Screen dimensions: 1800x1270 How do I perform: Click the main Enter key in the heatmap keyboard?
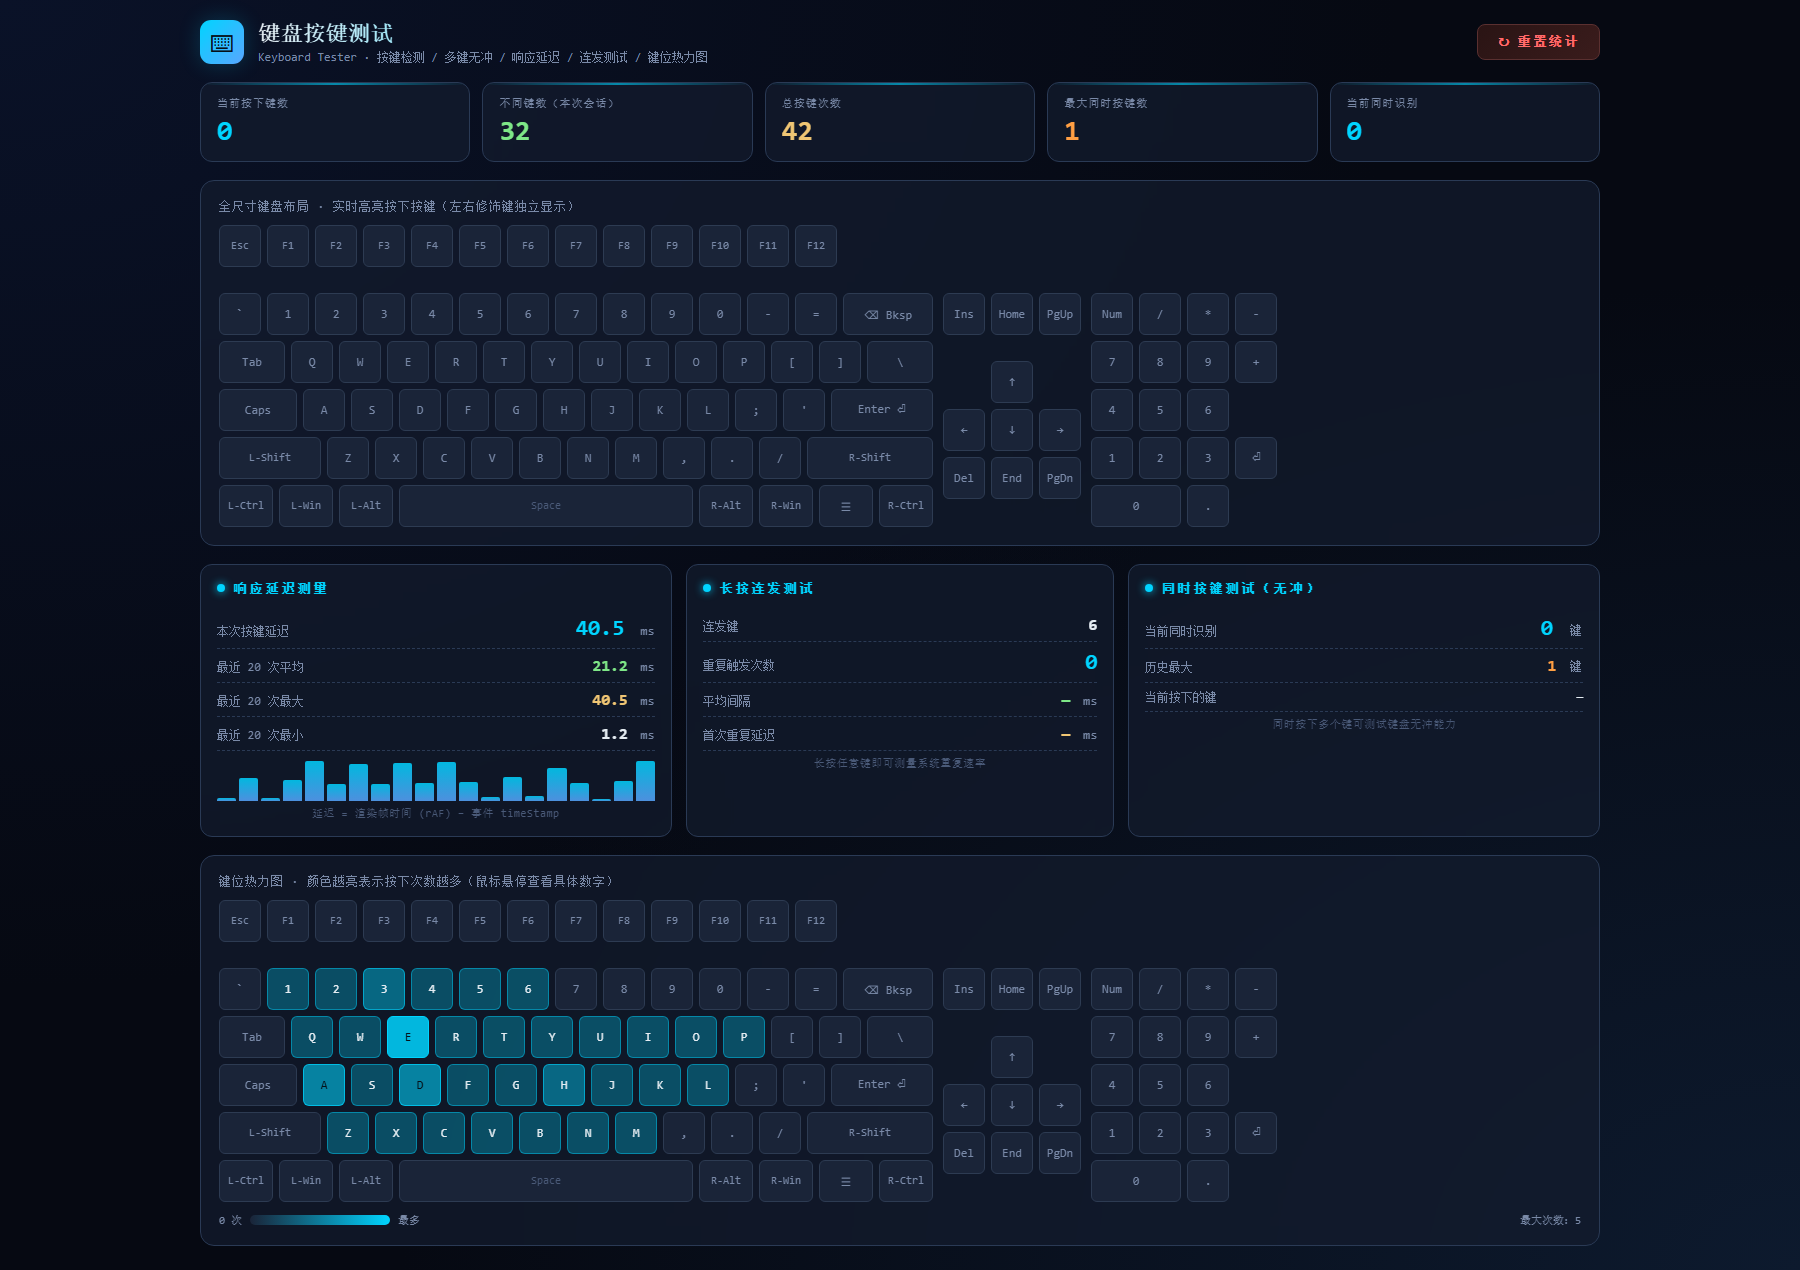coord(882,1085)
